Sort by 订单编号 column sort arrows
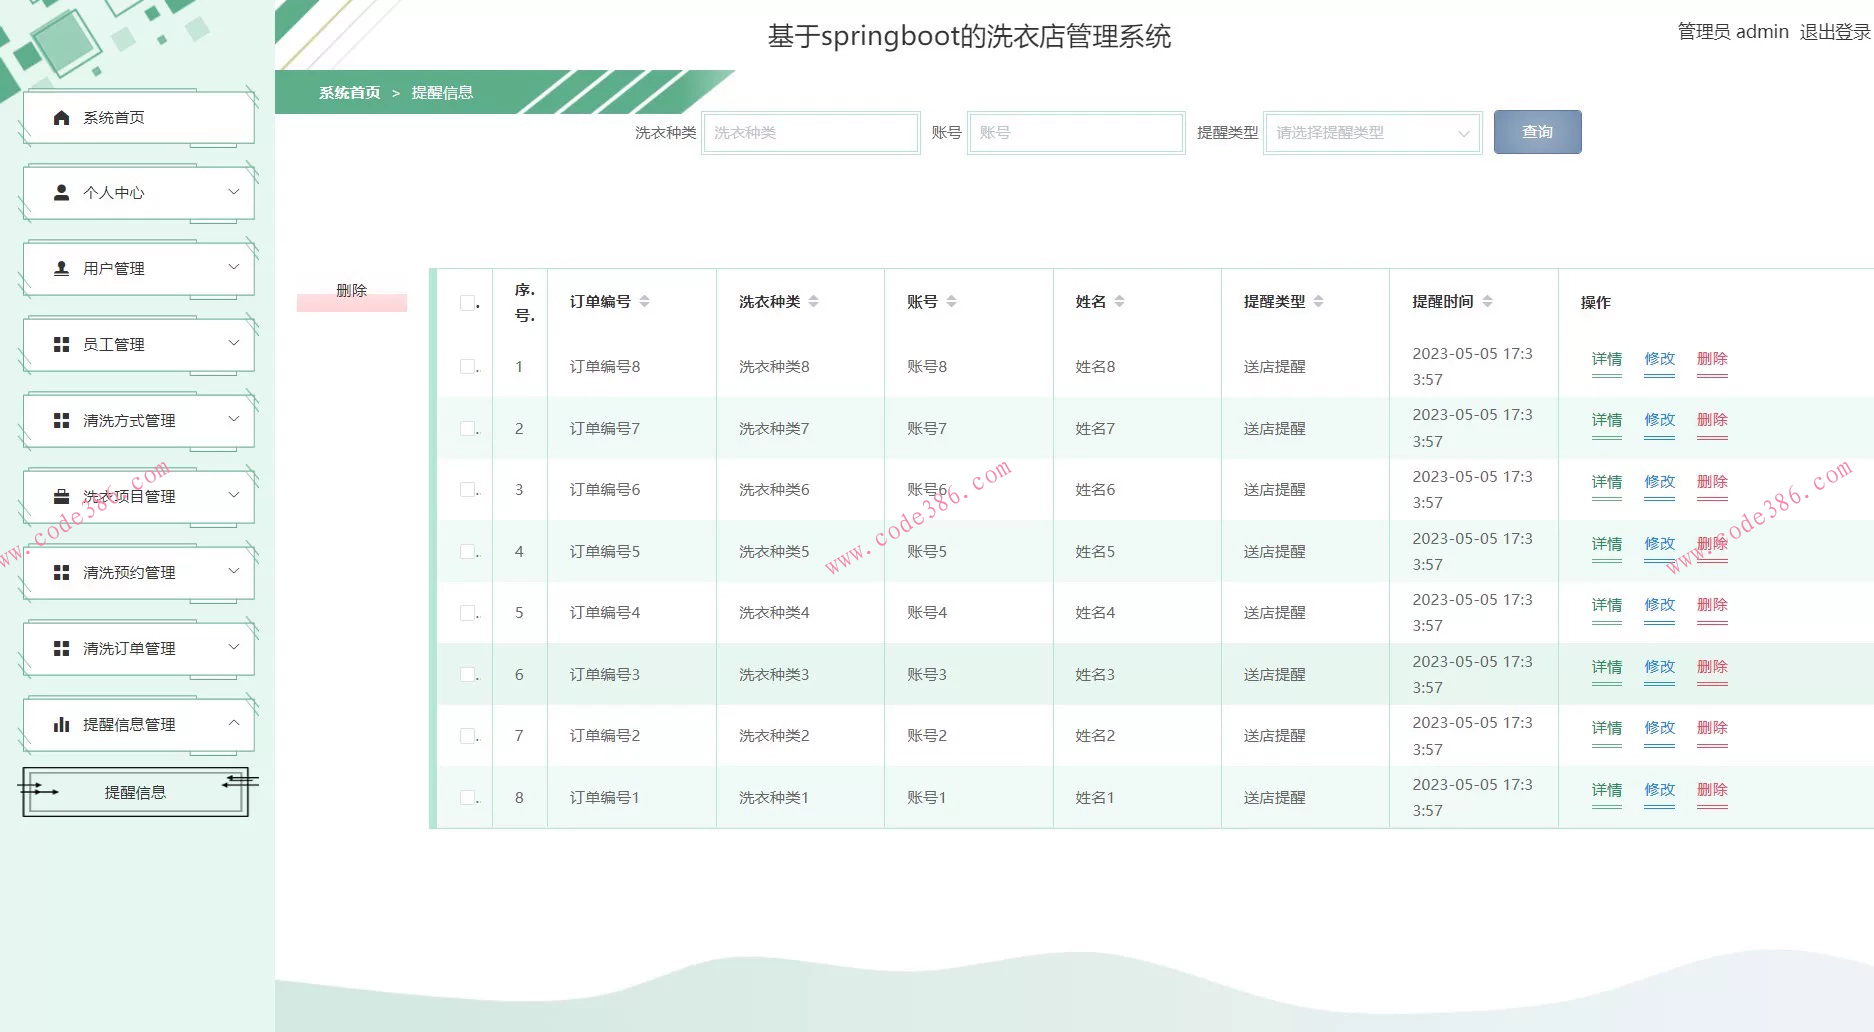Viewport: 1874px width, 1032px height. coord(644,301)
